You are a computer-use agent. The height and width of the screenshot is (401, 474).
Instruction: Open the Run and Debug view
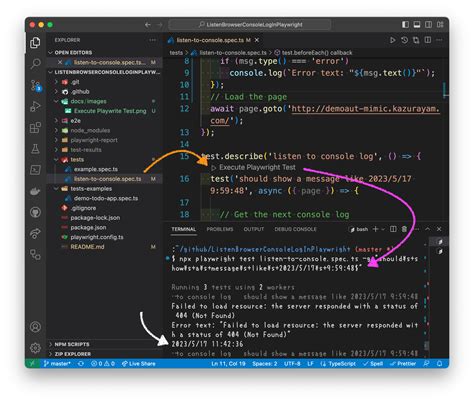pos(35,106)
